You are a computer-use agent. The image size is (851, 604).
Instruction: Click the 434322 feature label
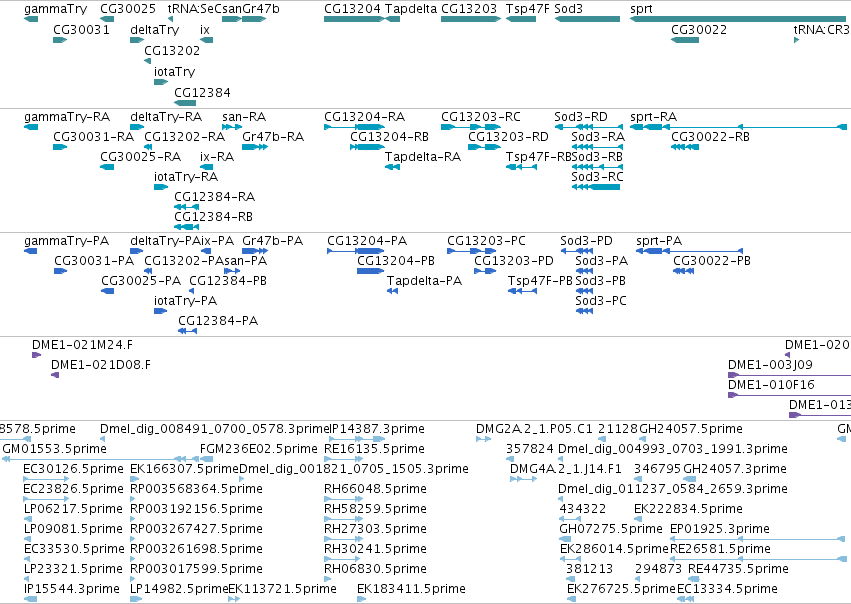click(x=582, y=509)
